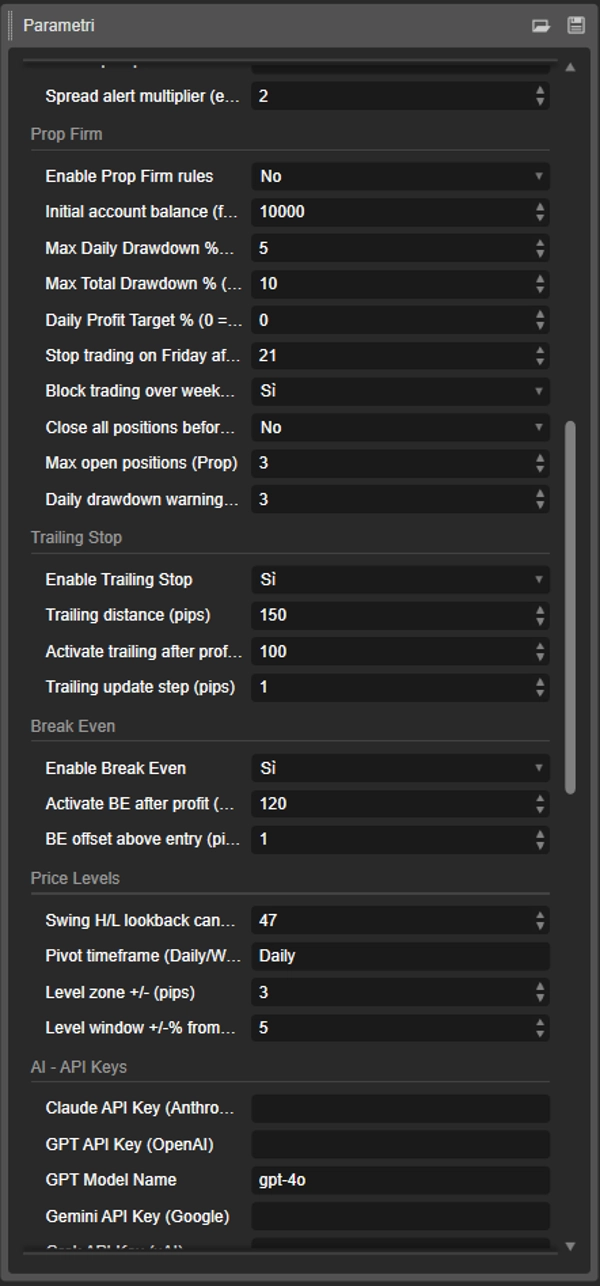Open Close all positions before dropdown
This screenshot has width=600, height=1286.
(x=400, y=427)
